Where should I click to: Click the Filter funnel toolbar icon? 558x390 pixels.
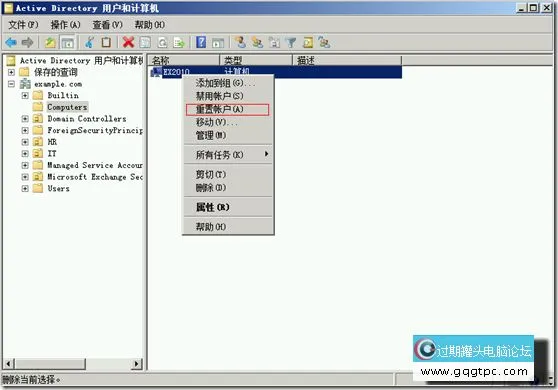pyautogui.click(x=291, y=43)
